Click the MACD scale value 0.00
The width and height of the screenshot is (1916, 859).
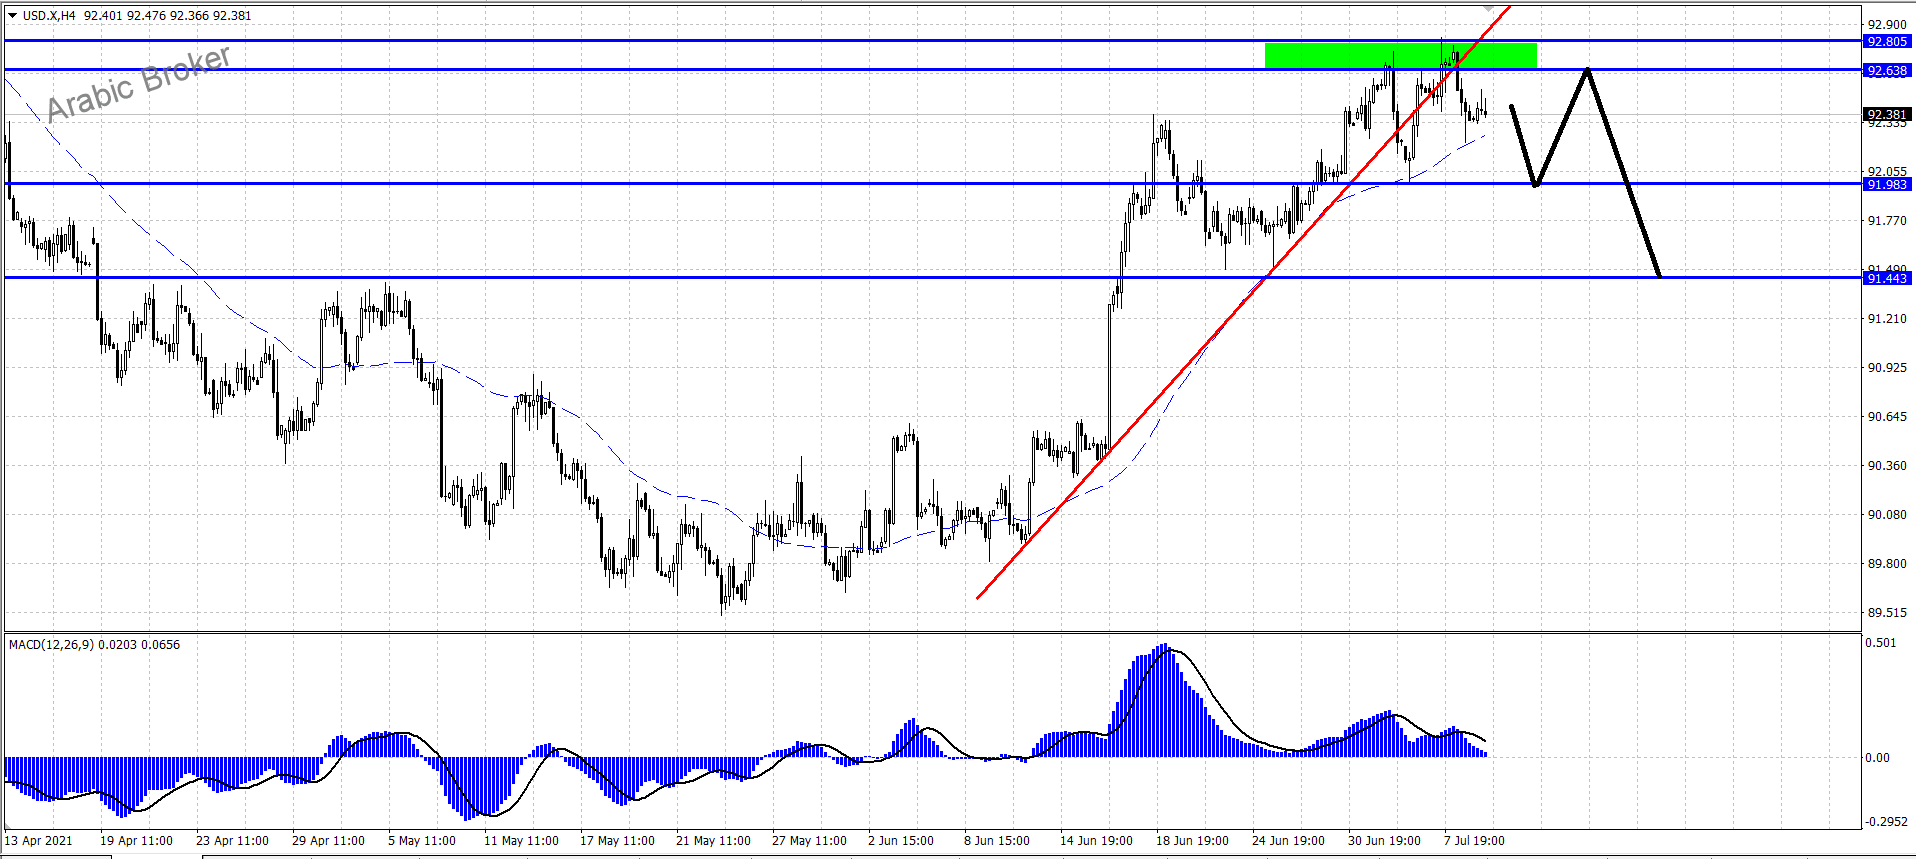[x=1877, y=758]
